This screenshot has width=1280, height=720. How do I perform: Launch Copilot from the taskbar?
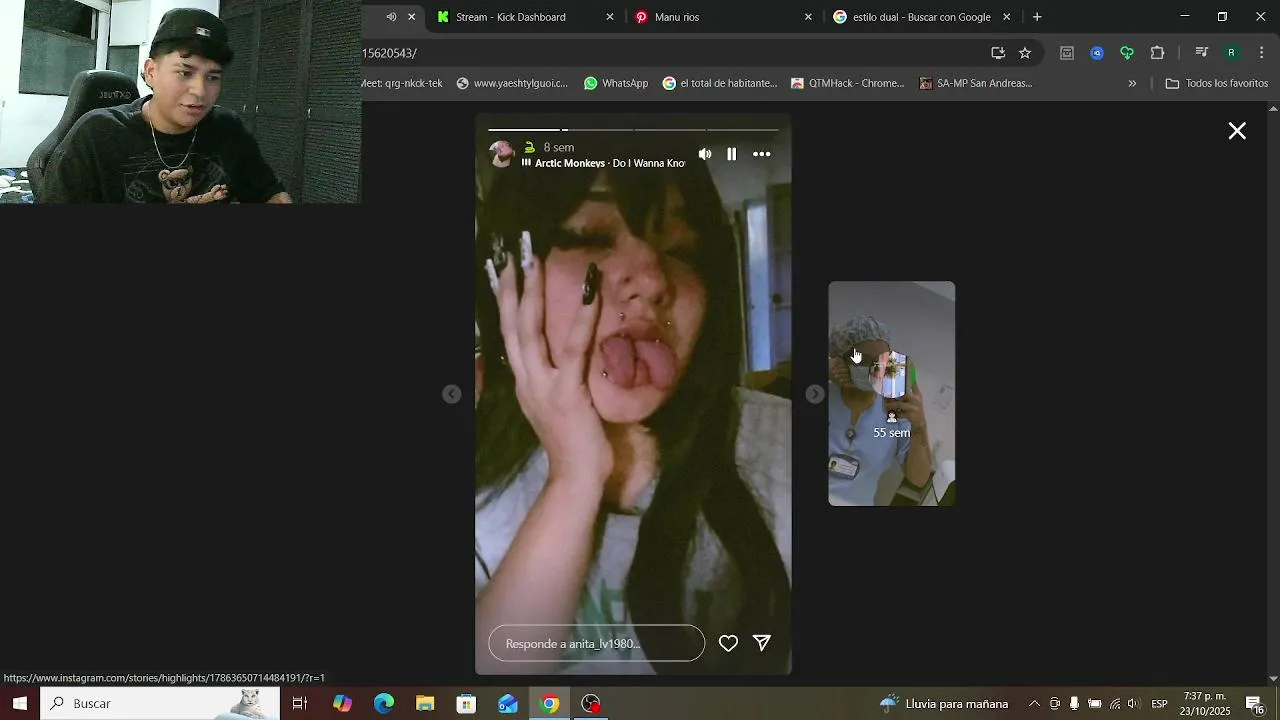pos(342,703)
